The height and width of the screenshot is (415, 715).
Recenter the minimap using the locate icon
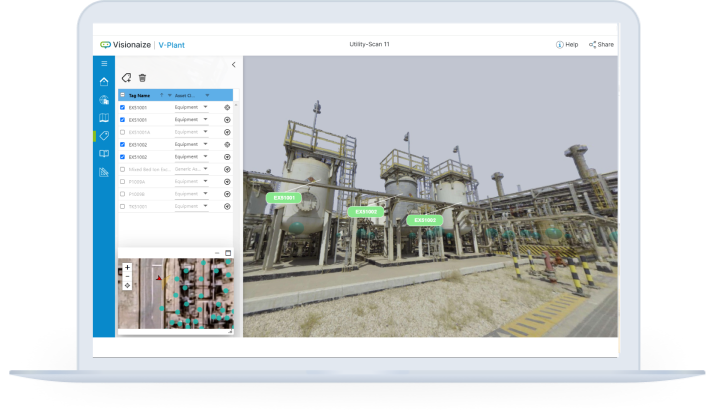(x=127, y=286)
